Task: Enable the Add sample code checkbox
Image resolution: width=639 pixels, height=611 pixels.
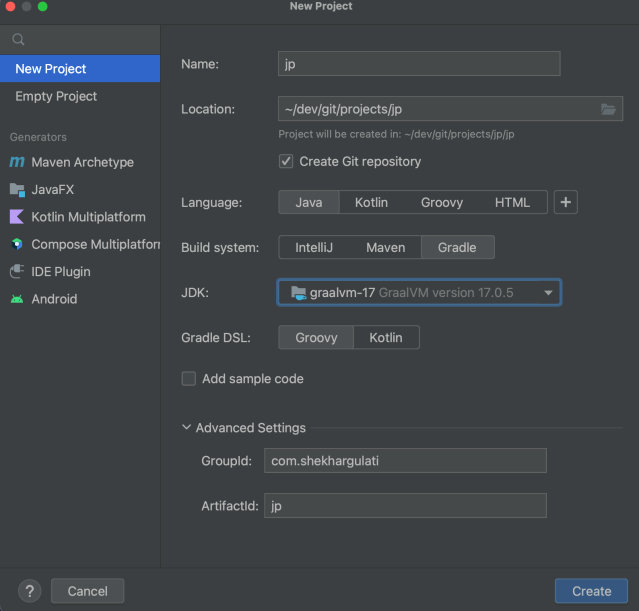Action: (x=188, y=379)
